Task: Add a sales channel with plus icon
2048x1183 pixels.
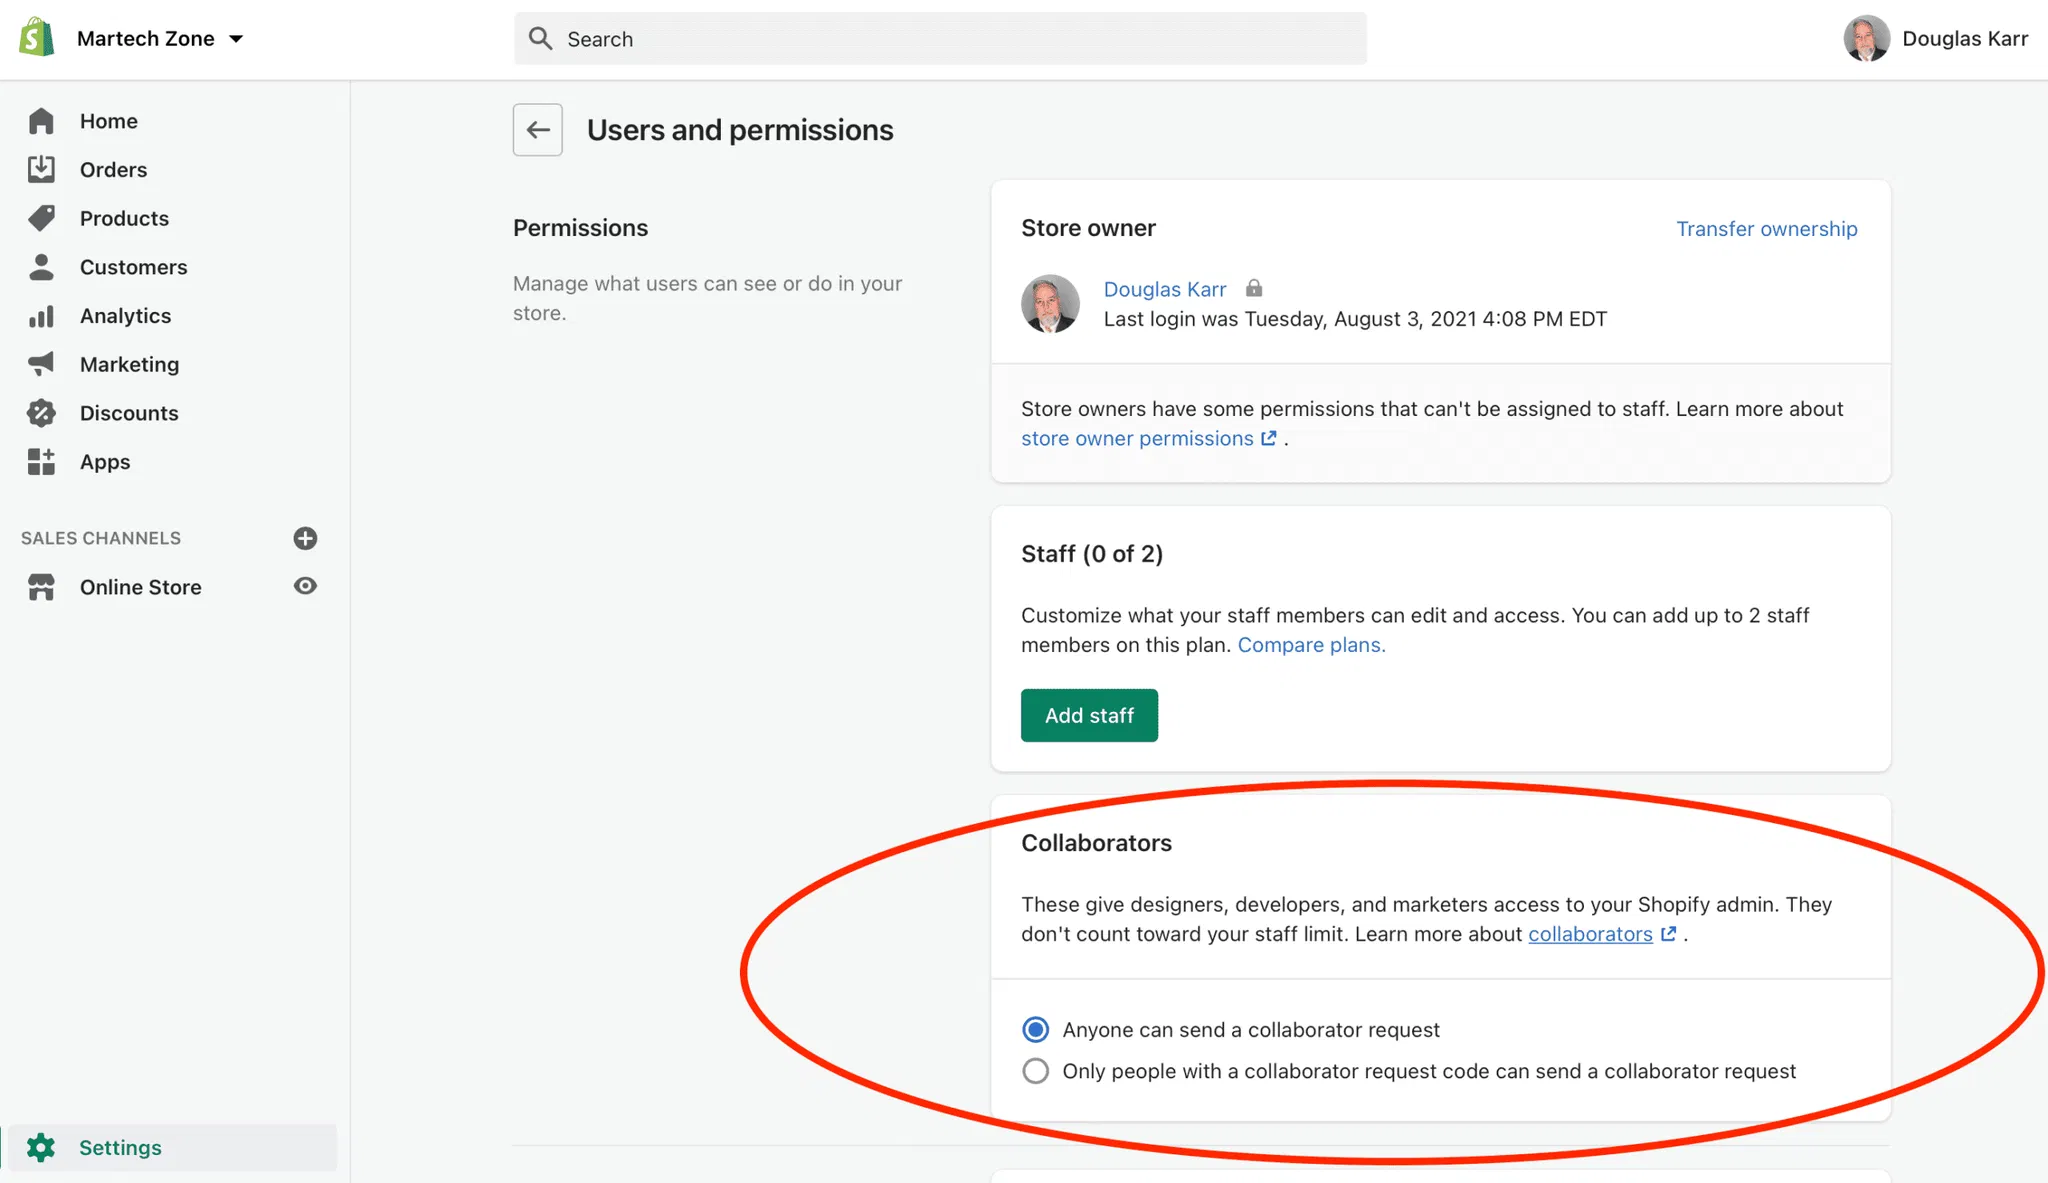Action: point(305,538)
